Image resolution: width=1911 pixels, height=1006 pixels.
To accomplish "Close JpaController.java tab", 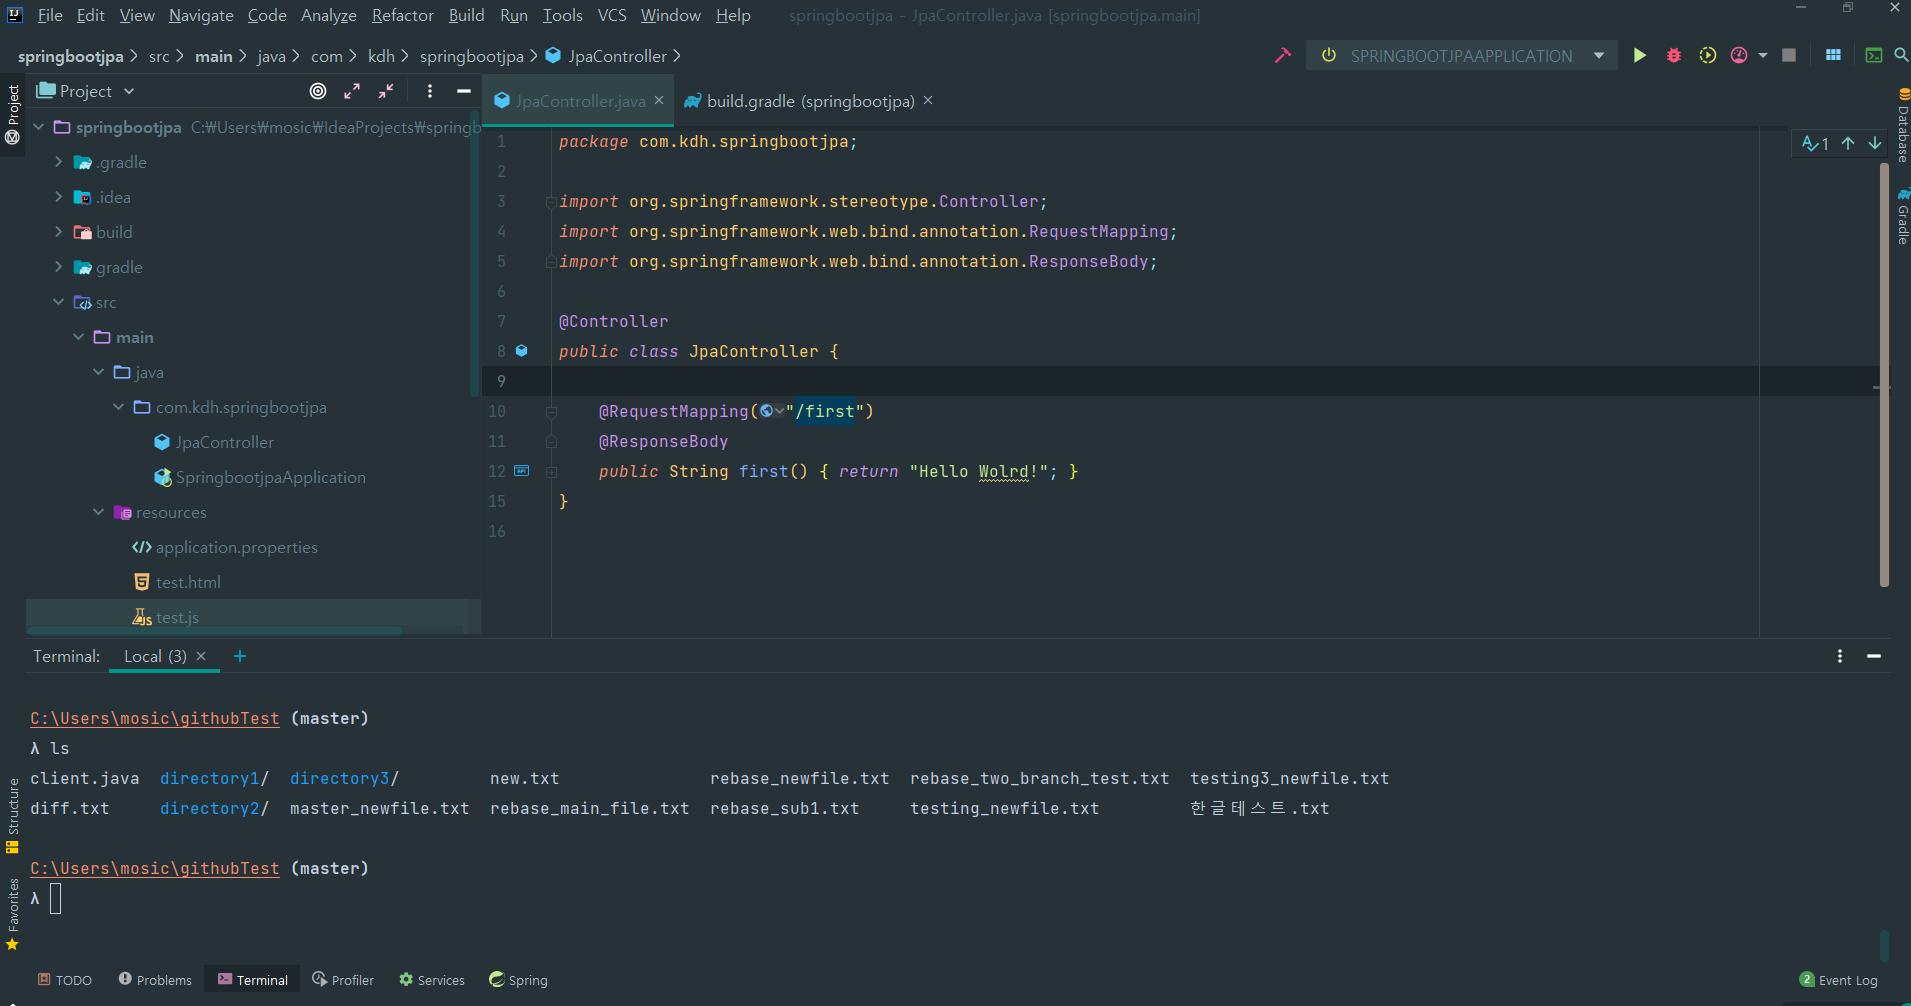I will point(659,100).
